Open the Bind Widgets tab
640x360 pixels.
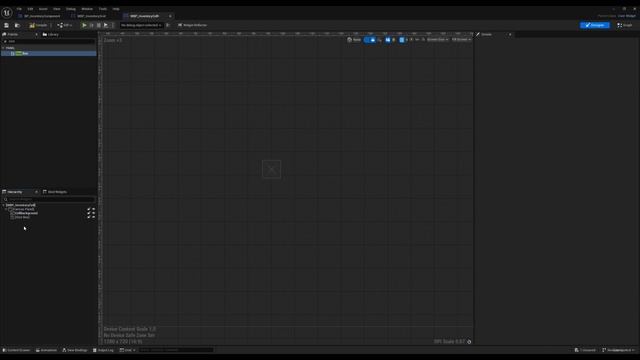tap(55, 192)
